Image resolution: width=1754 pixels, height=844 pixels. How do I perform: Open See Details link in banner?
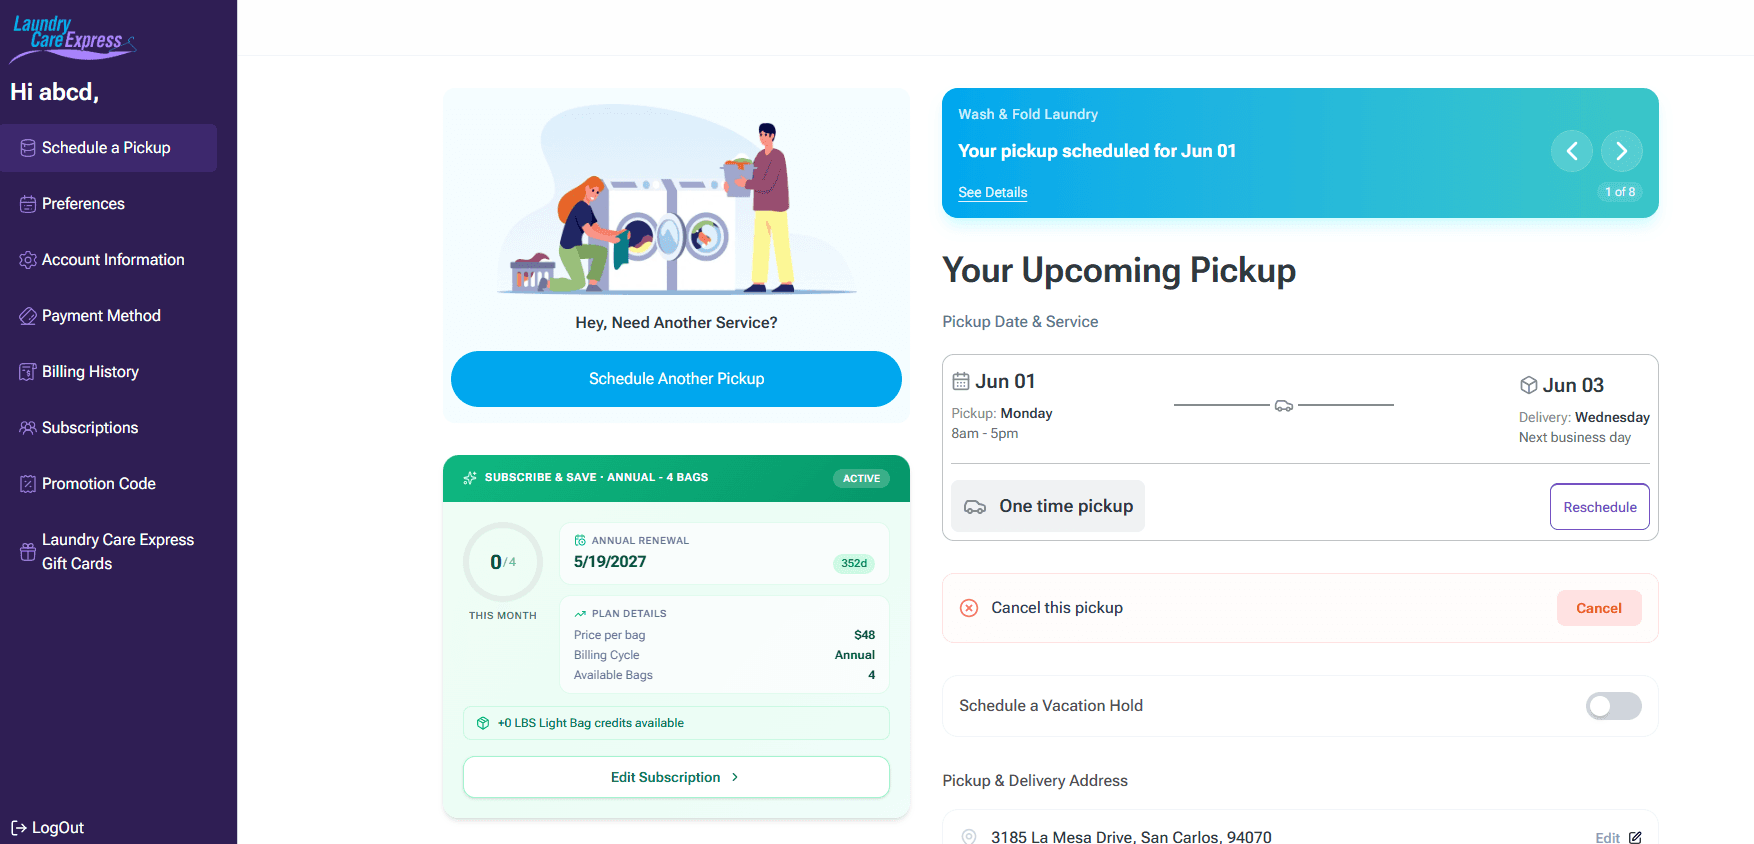992,192
